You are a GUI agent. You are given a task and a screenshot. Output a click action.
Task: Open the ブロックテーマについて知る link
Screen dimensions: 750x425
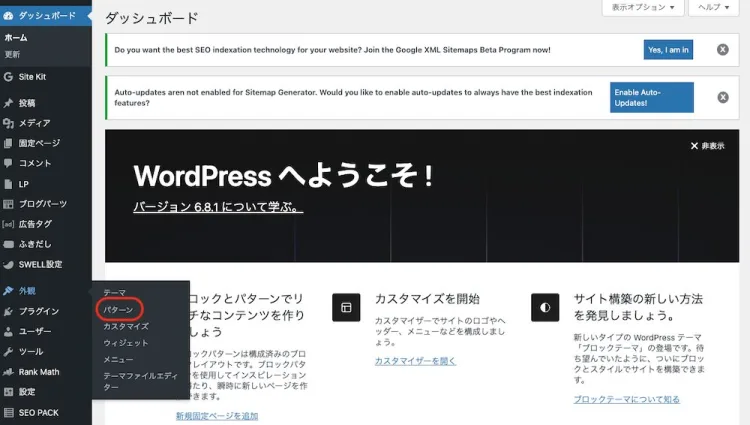[627, 399]
